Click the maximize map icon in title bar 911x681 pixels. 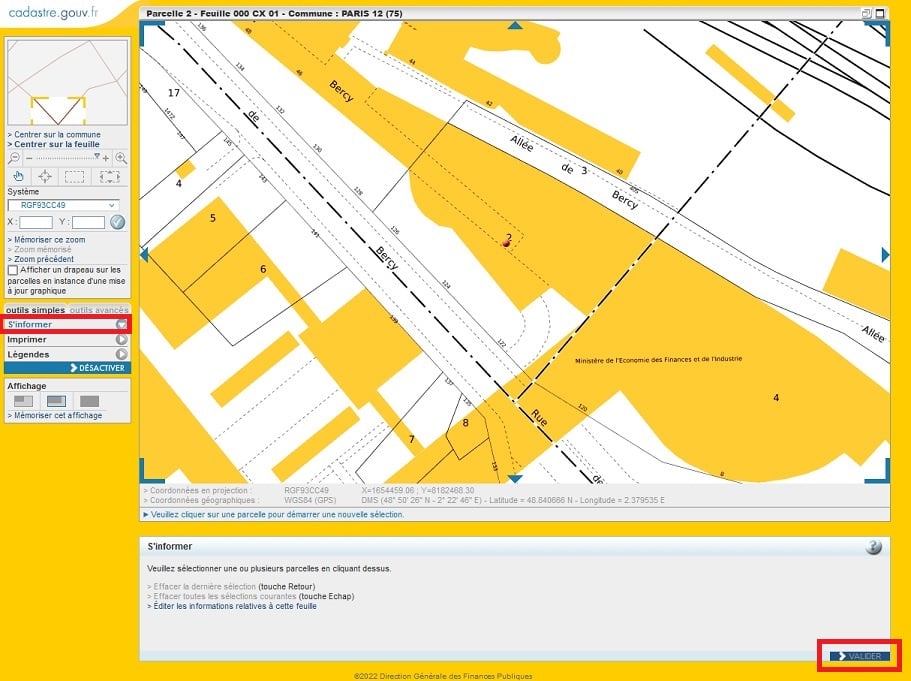click(x=881, y=13)
